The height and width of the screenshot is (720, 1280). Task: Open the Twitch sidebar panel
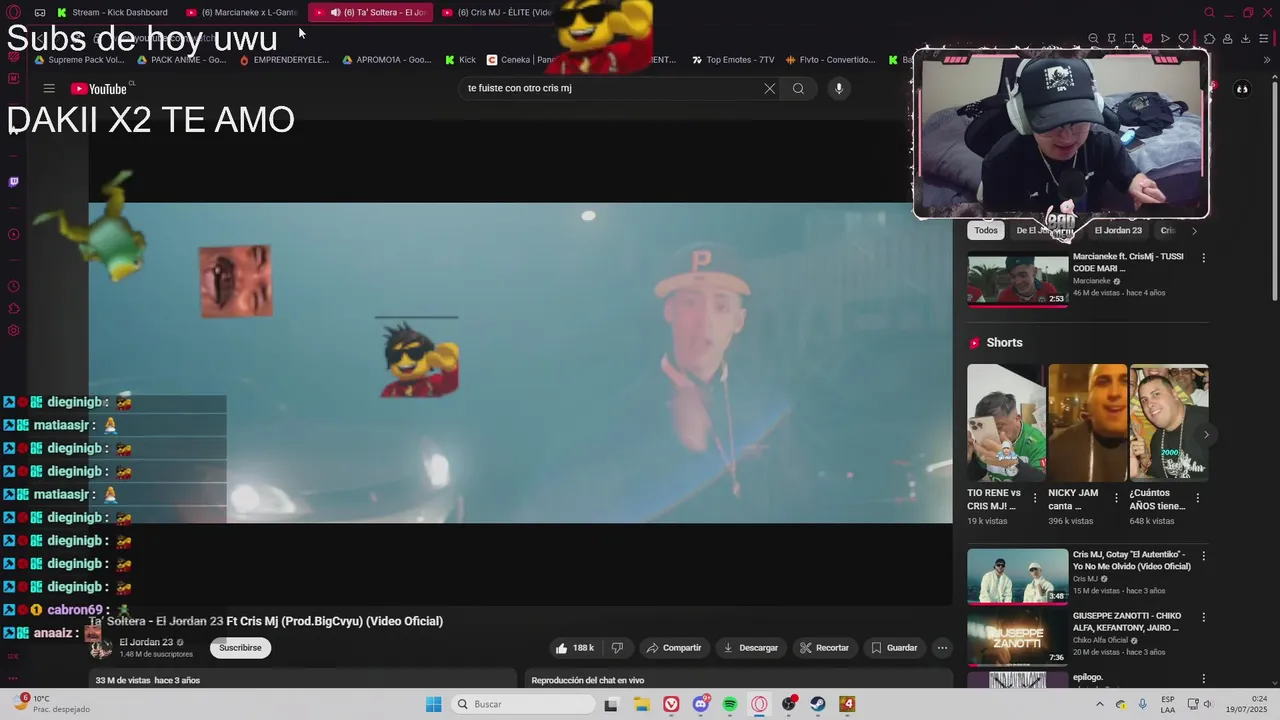(x=13, y=182)
